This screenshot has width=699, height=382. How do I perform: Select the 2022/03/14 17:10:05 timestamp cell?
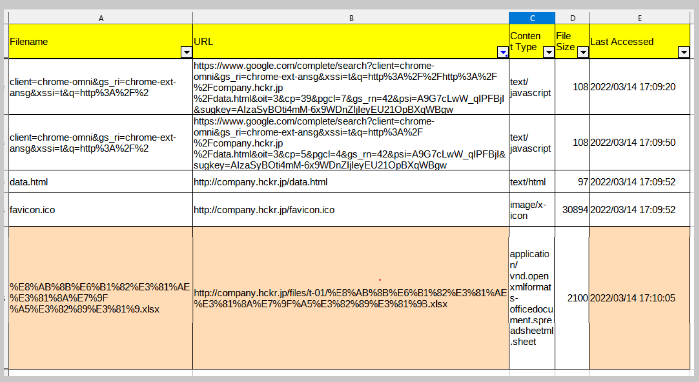pos(639,298)
